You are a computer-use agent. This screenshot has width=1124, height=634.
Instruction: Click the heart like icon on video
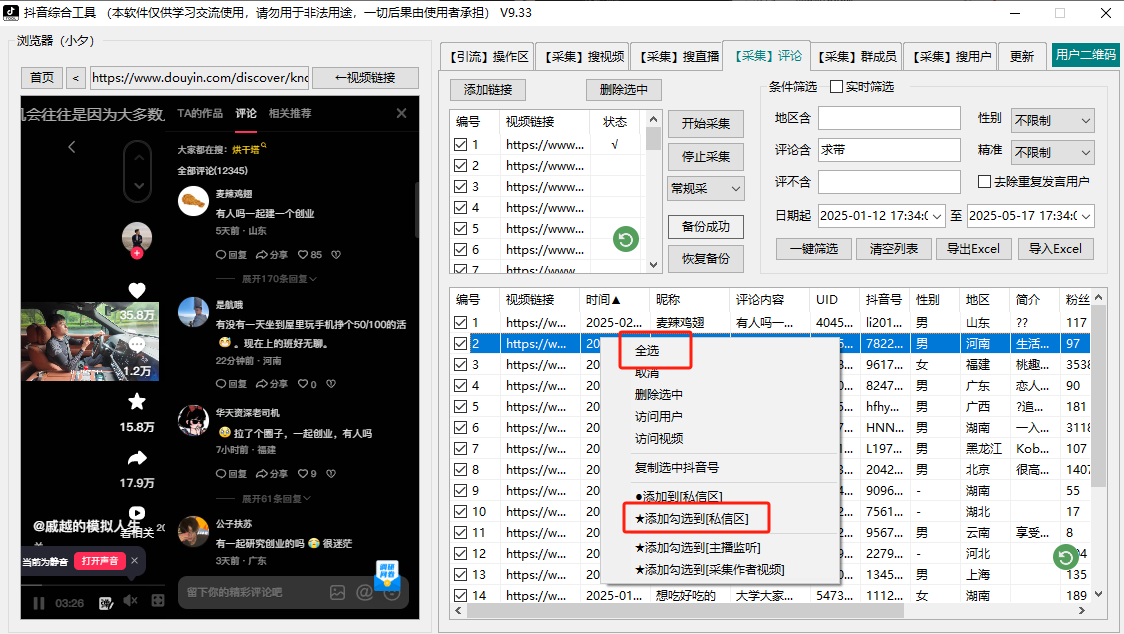pos(137,291)
